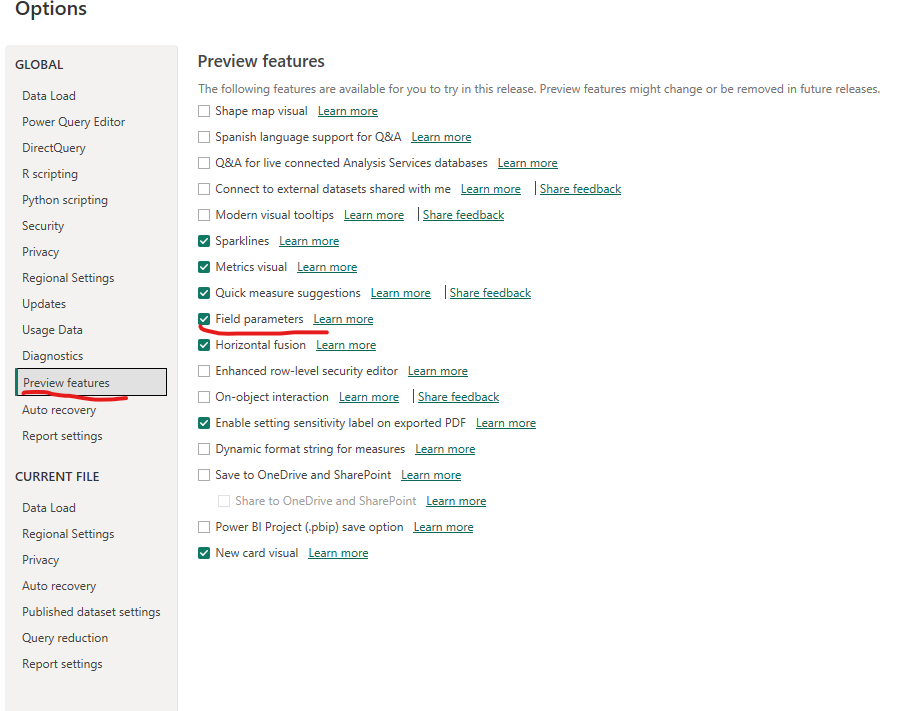This screenshot has height=711, width=906.
Task: Check Save to OneDrive and SharePoint
Action: point(203,475)
